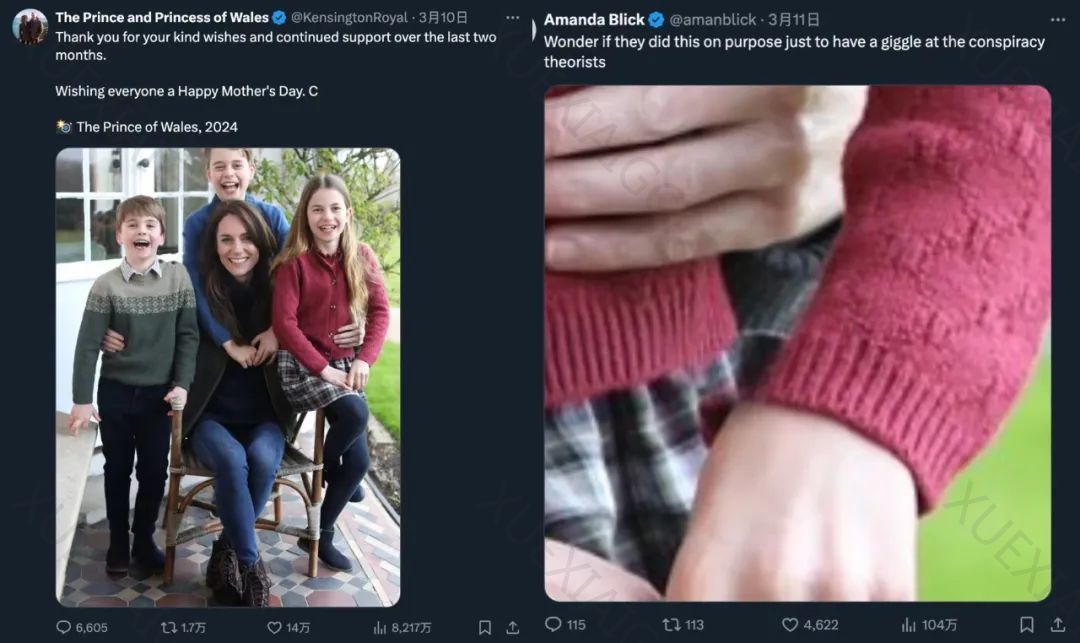View analytics of the Kensington Royal tweet
1080x643 pixels.
[x=381, y=627]
